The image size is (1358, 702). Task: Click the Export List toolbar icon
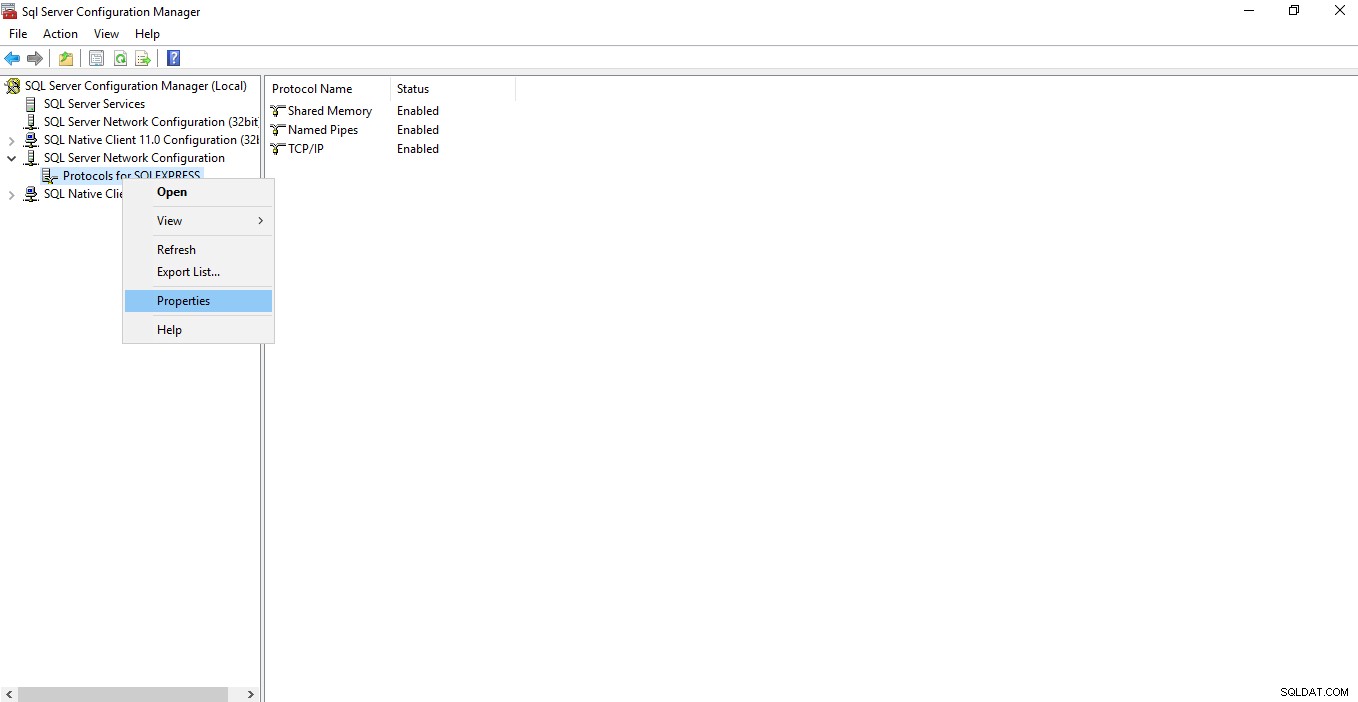(x=143, y=58)
